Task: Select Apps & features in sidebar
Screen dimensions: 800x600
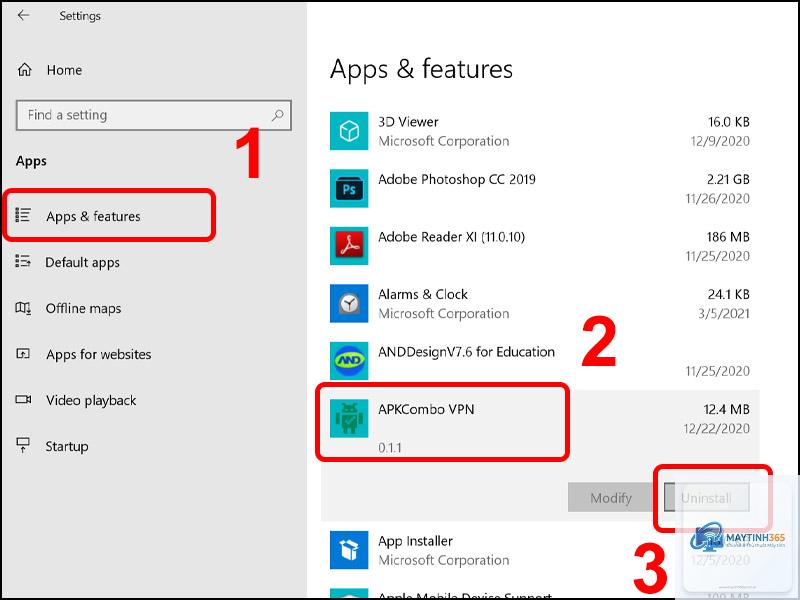Action: (93, 216)
